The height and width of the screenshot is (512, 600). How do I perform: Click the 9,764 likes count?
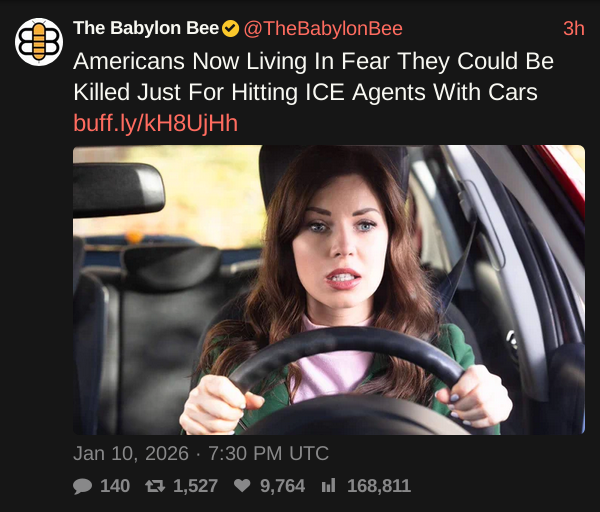[282, 486]
